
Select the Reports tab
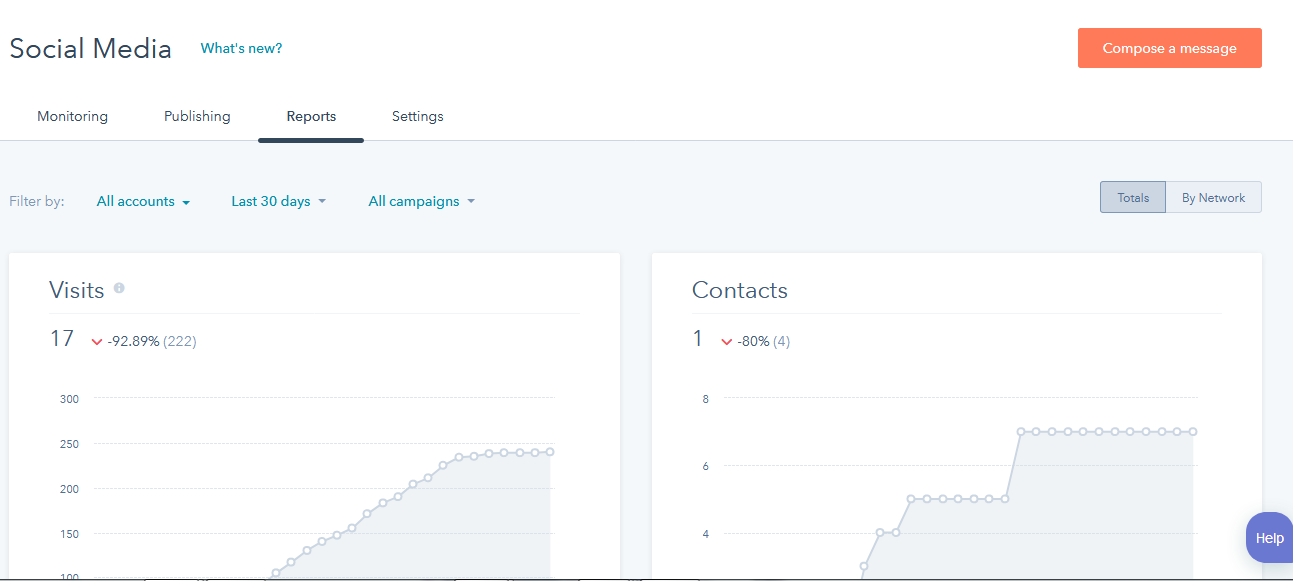tap(311, 116)
